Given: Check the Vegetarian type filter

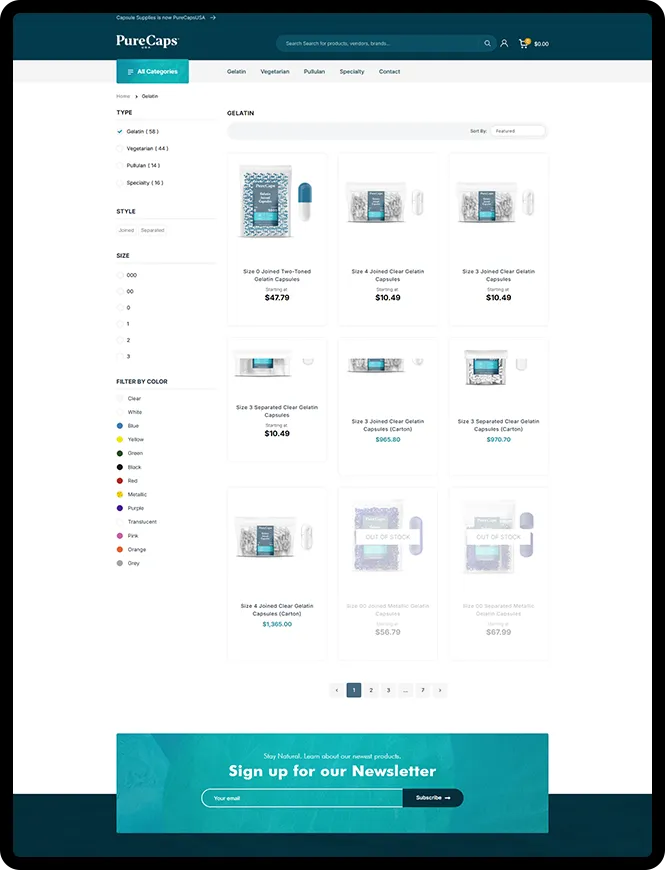Looking at the screenshot, I should [x=119, y=149].
